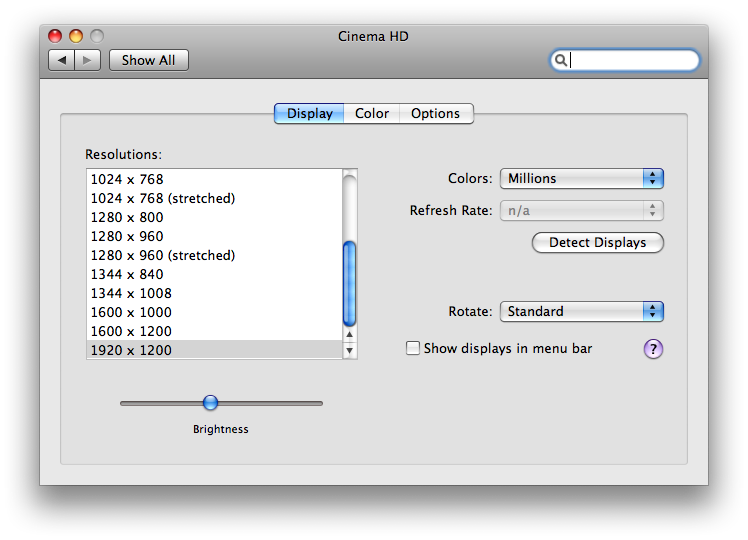This screenshot has height=540, width=748.
Task: Click the back arrow navigation button
Action: coord(62,60)
